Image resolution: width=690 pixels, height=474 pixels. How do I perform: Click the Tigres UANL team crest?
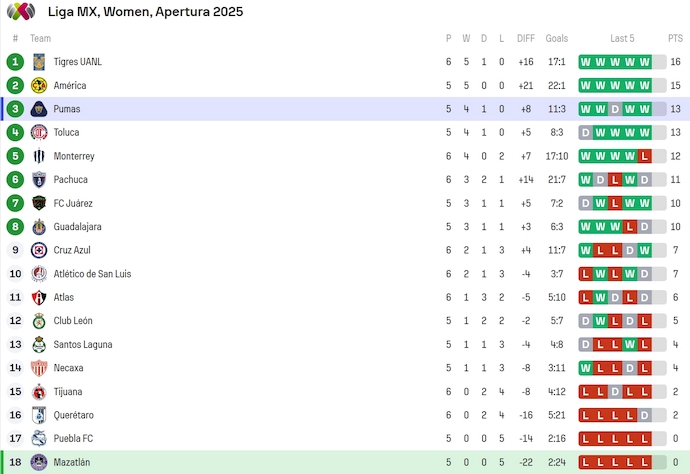(40, 62)
